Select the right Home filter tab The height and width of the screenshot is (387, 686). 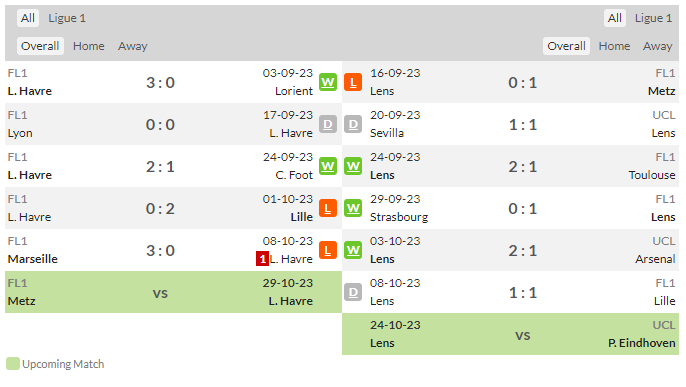[x=614, y=46]
